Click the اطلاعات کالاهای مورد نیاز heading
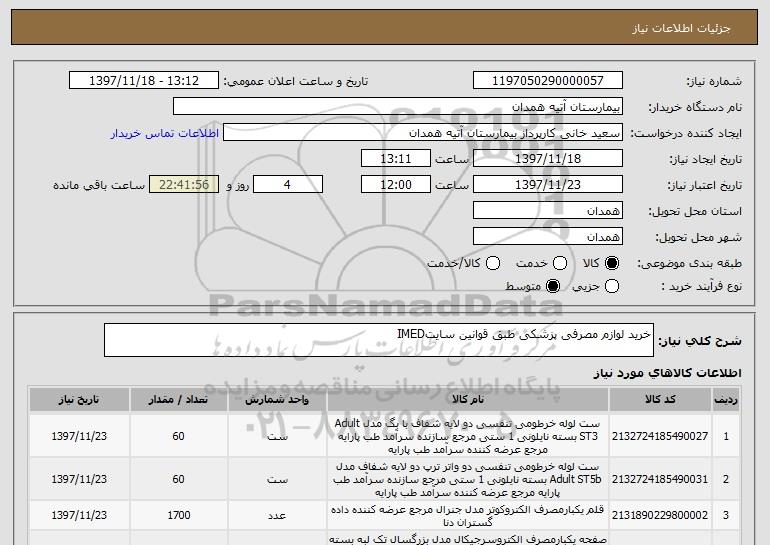The height and width of the screenshot is (545, 770). [x=668, y=373]
